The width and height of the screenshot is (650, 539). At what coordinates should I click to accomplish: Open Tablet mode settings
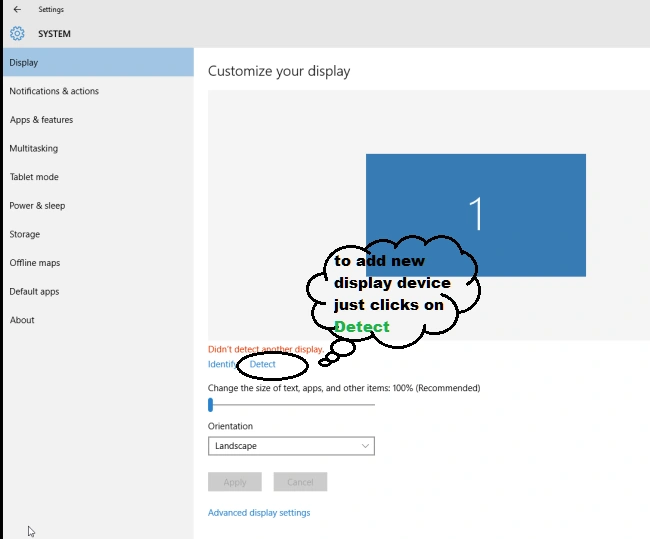pyautogui.click(x=98, y=177)
